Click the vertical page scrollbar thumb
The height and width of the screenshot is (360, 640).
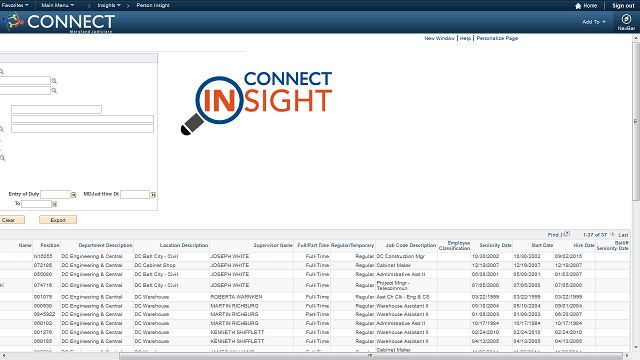pos(636,121)
